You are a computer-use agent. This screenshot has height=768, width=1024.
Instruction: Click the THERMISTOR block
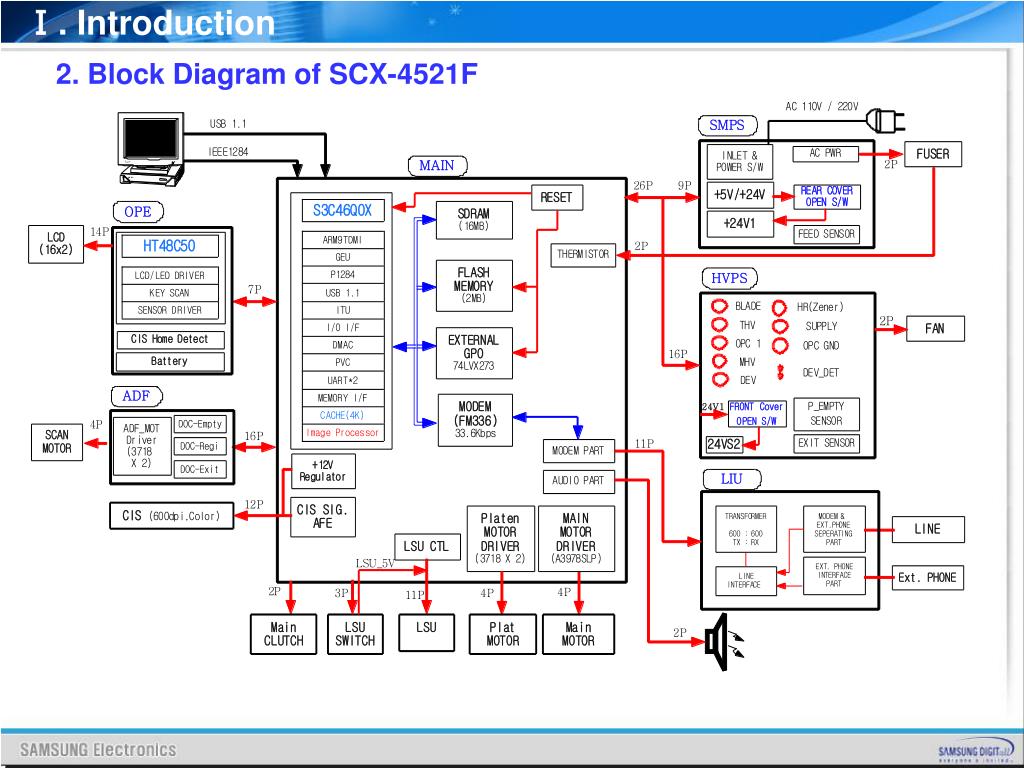[583, 255]
